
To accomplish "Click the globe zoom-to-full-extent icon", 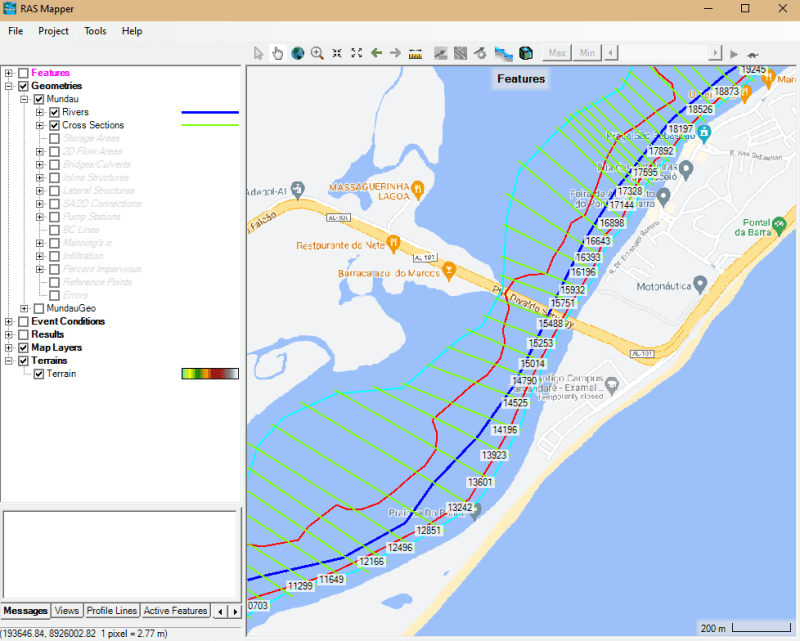I will point(297,53).
